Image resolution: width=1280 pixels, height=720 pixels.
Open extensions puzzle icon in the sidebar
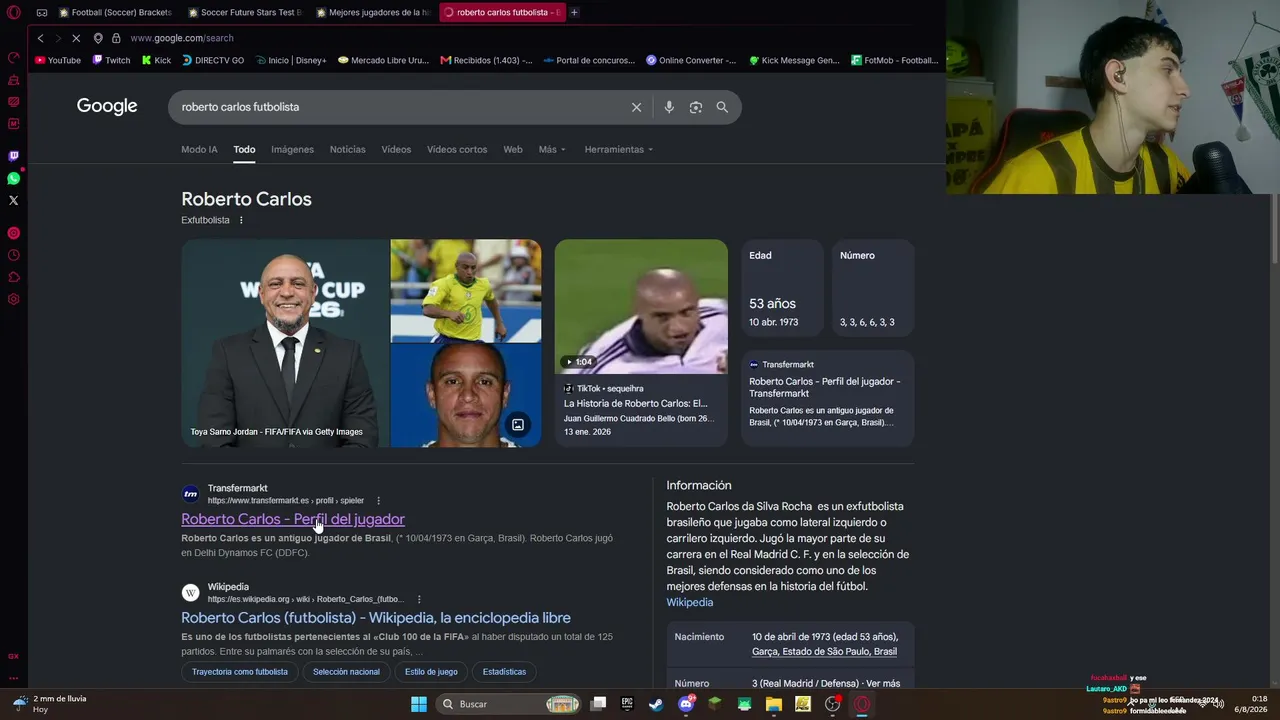14,277
